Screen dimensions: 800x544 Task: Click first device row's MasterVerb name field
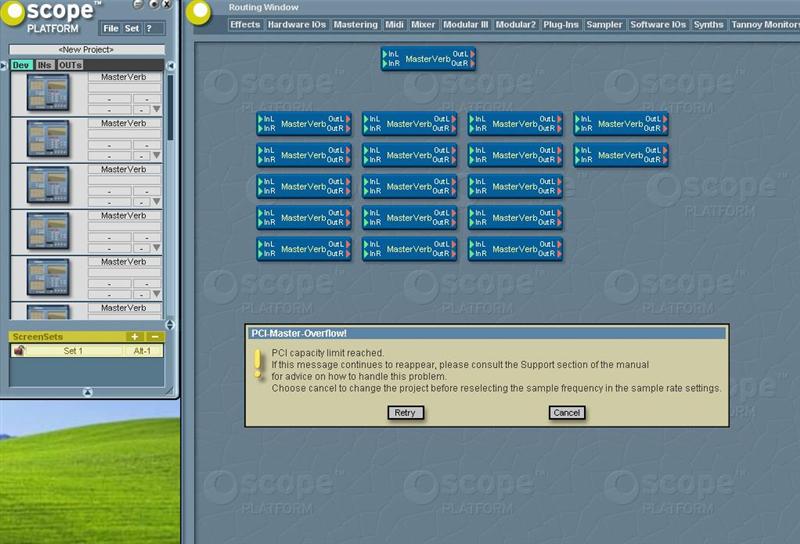pos(124,77)
